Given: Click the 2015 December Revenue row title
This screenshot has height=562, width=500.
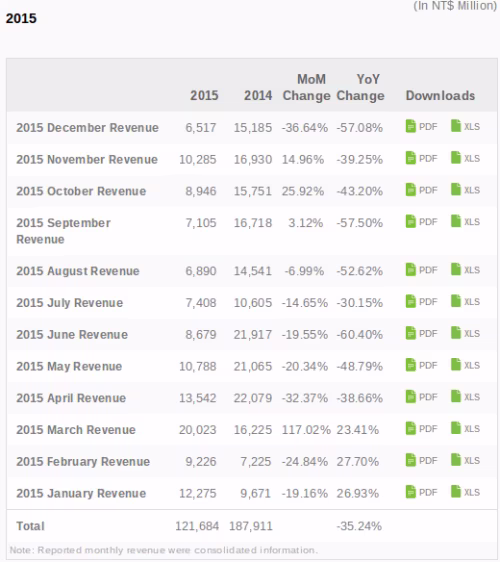Looking at the screenshot, I should pyautogui.click(x=87, y=128).
